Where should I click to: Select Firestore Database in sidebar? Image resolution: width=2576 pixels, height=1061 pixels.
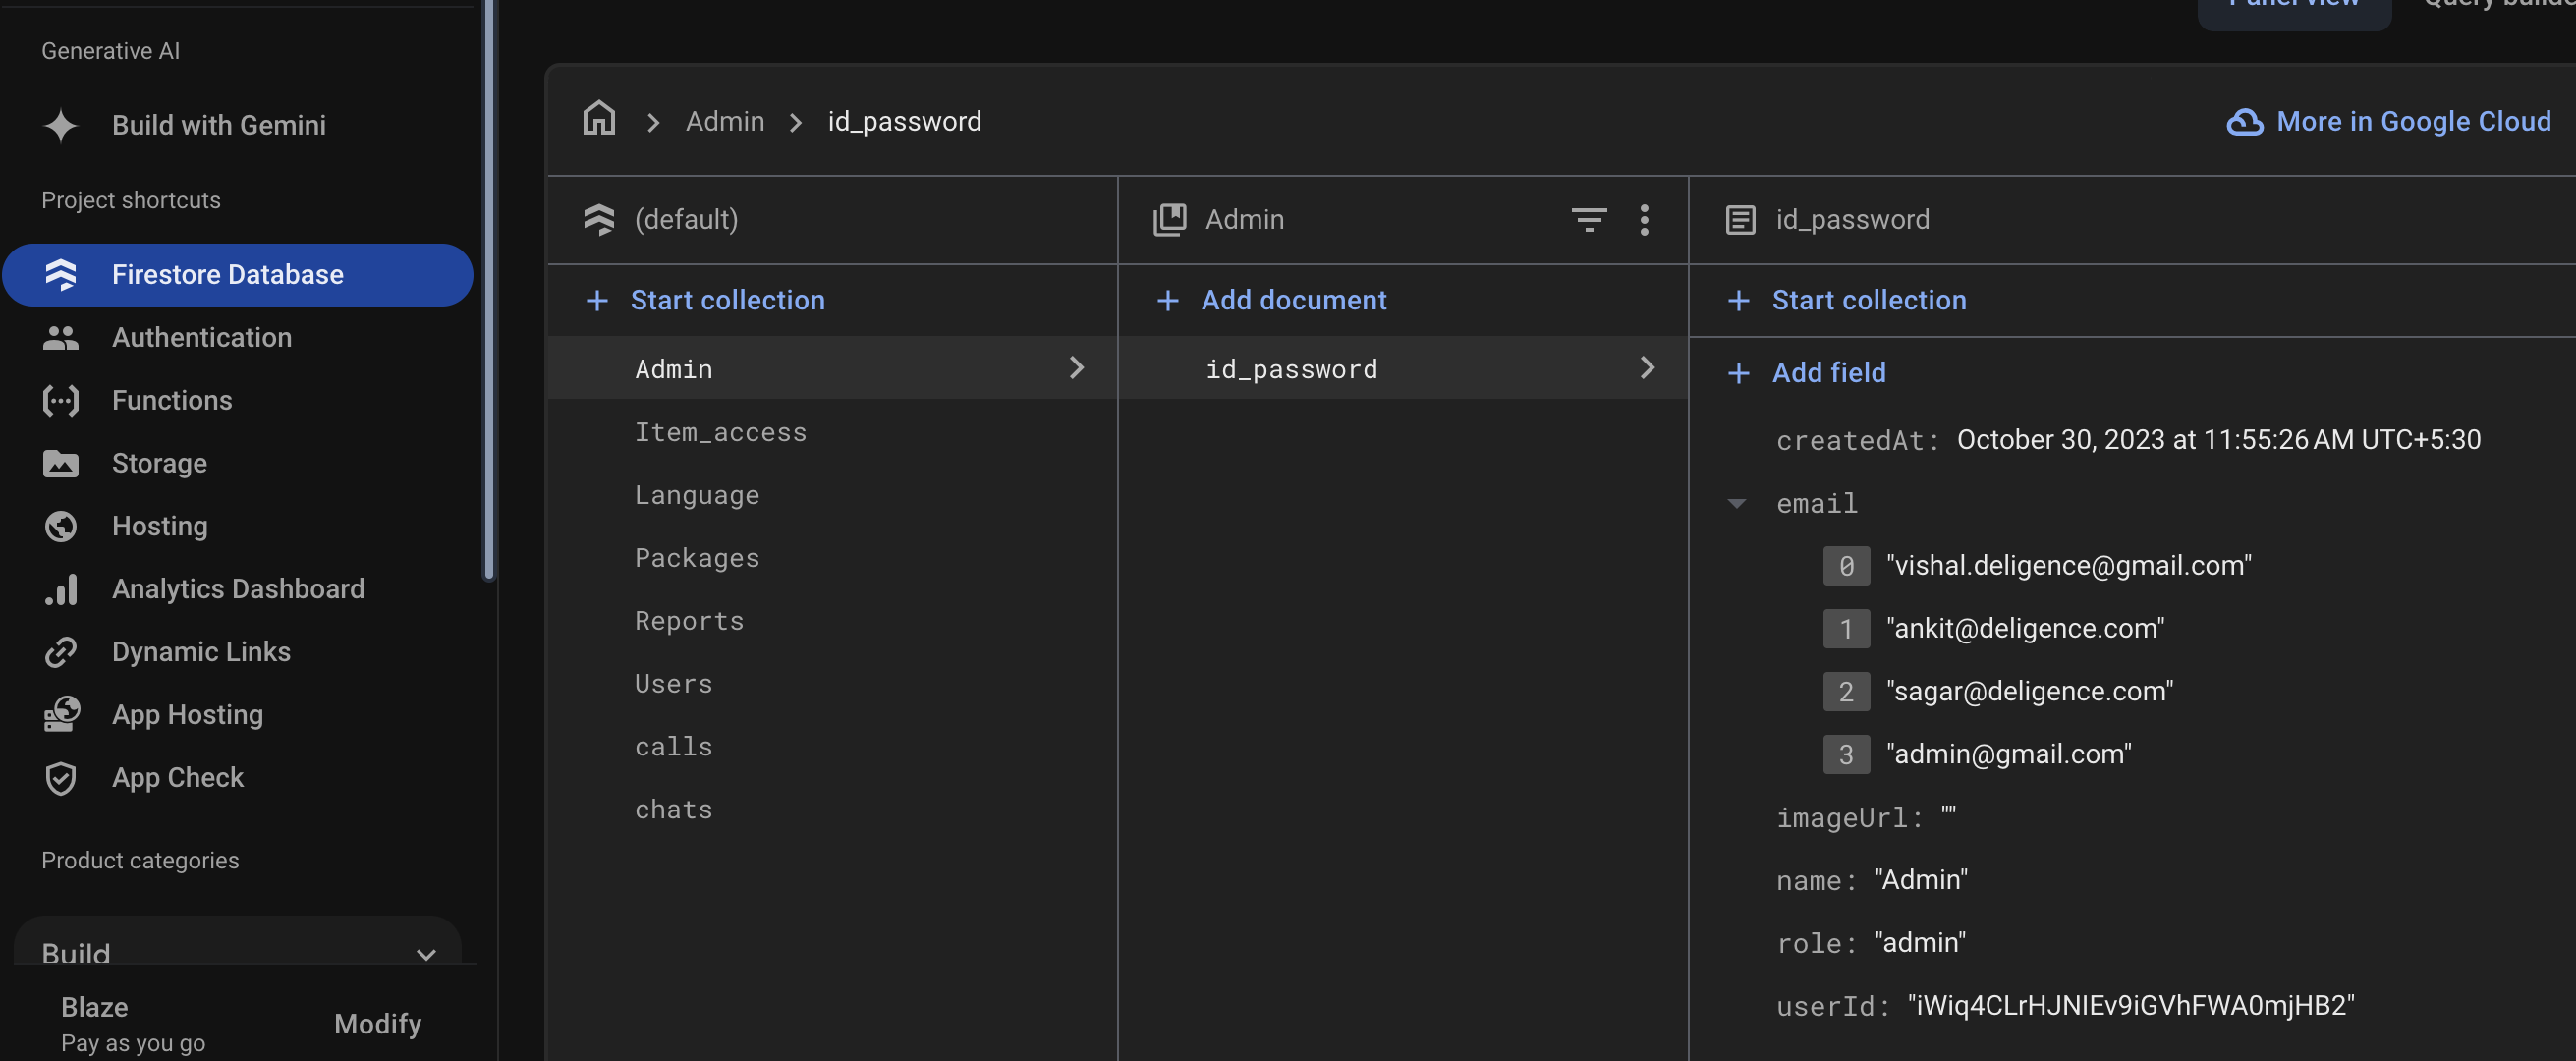pos(237,274)
